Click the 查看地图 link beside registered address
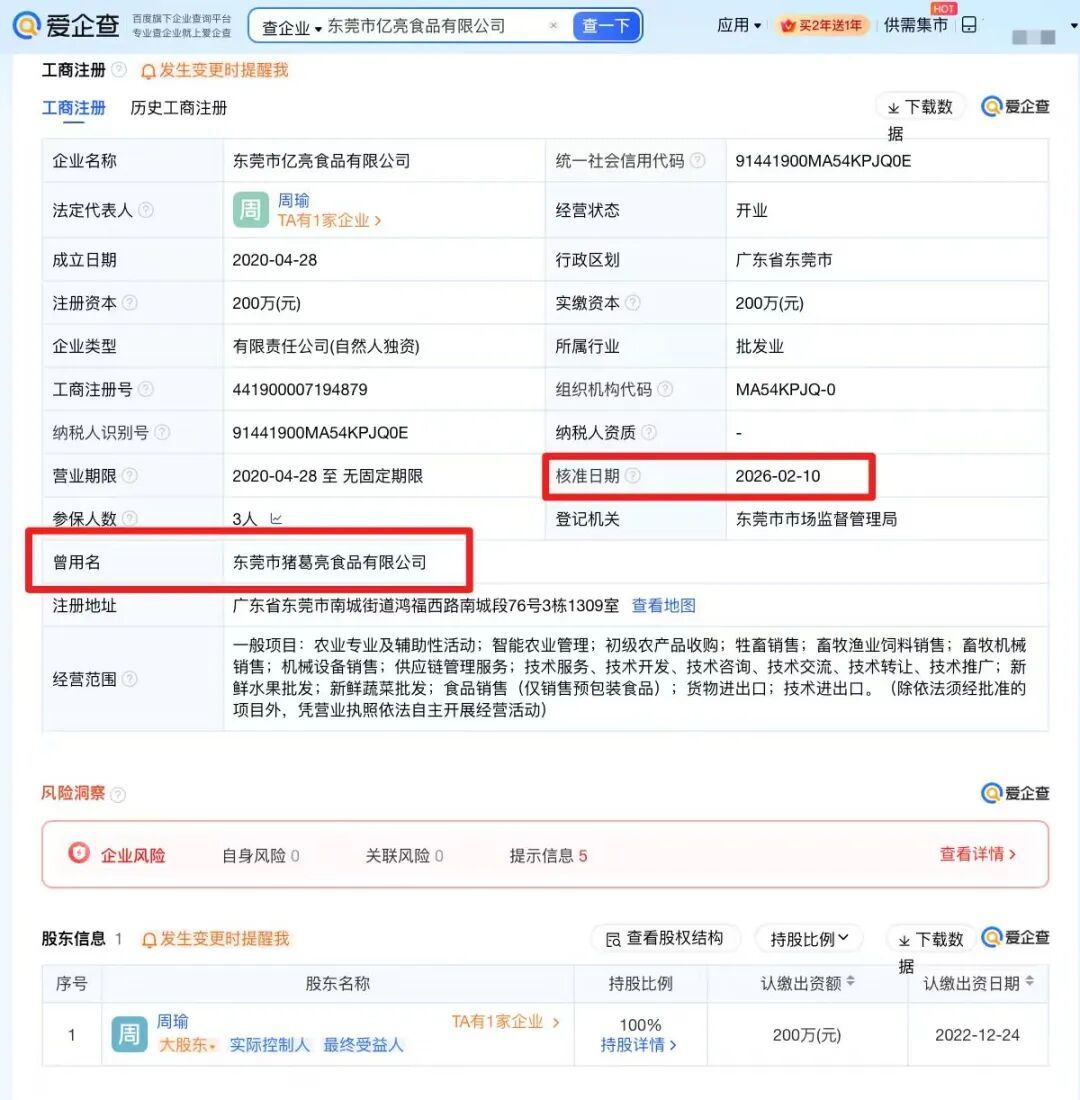The width and height of the screenshot is (1080, 1100). [x=664, y=605]
